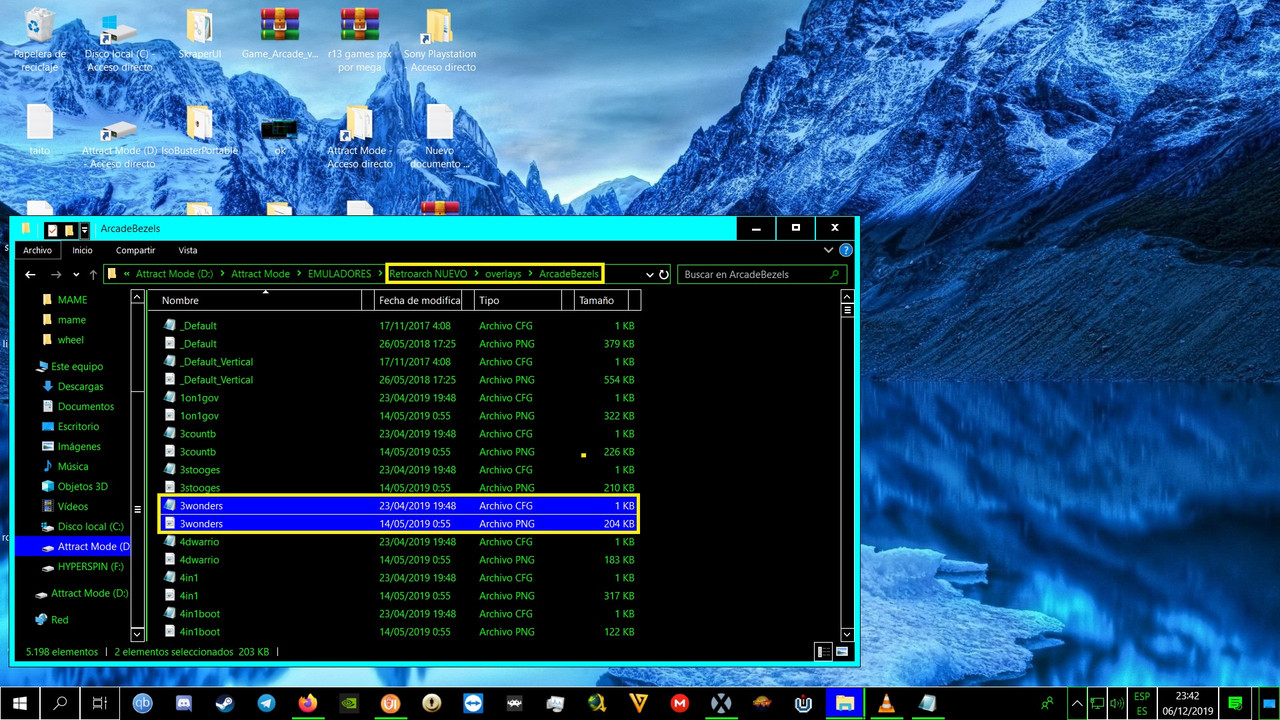Viewport: 1280px width, 720px height.
Task: Open Task View on taskbar
Action: pyautogui.click(x=99, y=704)
